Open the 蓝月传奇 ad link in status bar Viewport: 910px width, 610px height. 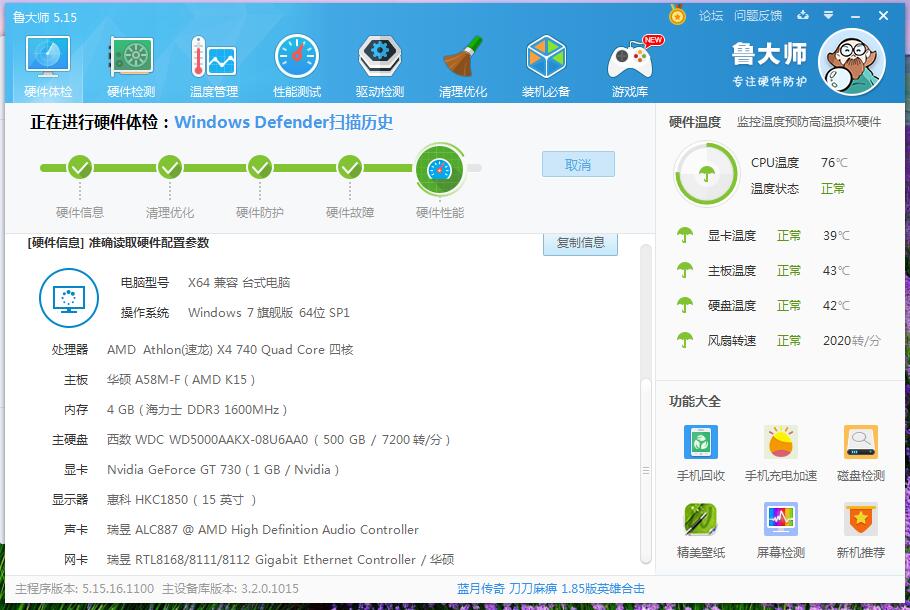click(x=551, y=589)
